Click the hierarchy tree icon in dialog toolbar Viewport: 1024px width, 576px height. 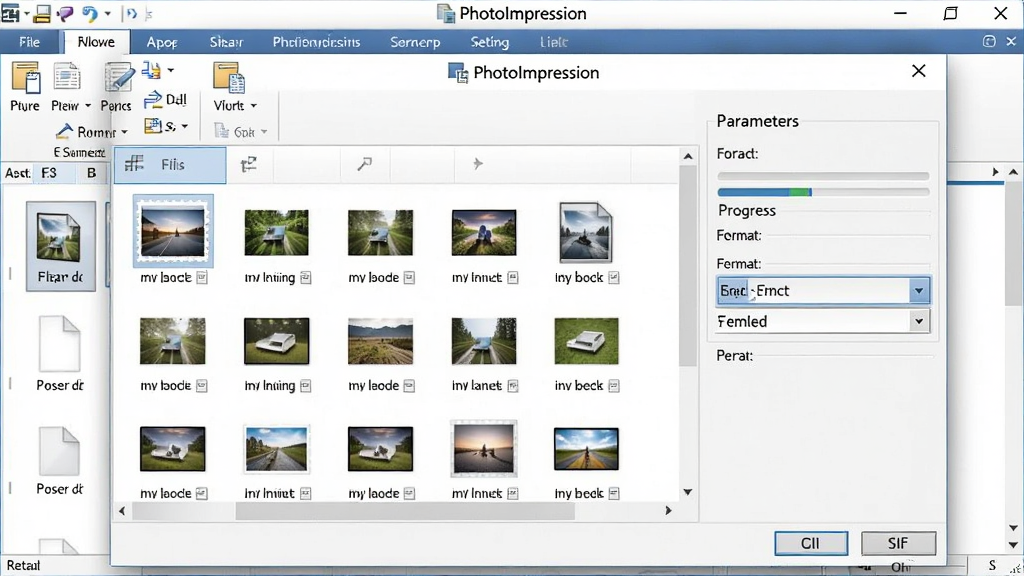pos(249,165)
